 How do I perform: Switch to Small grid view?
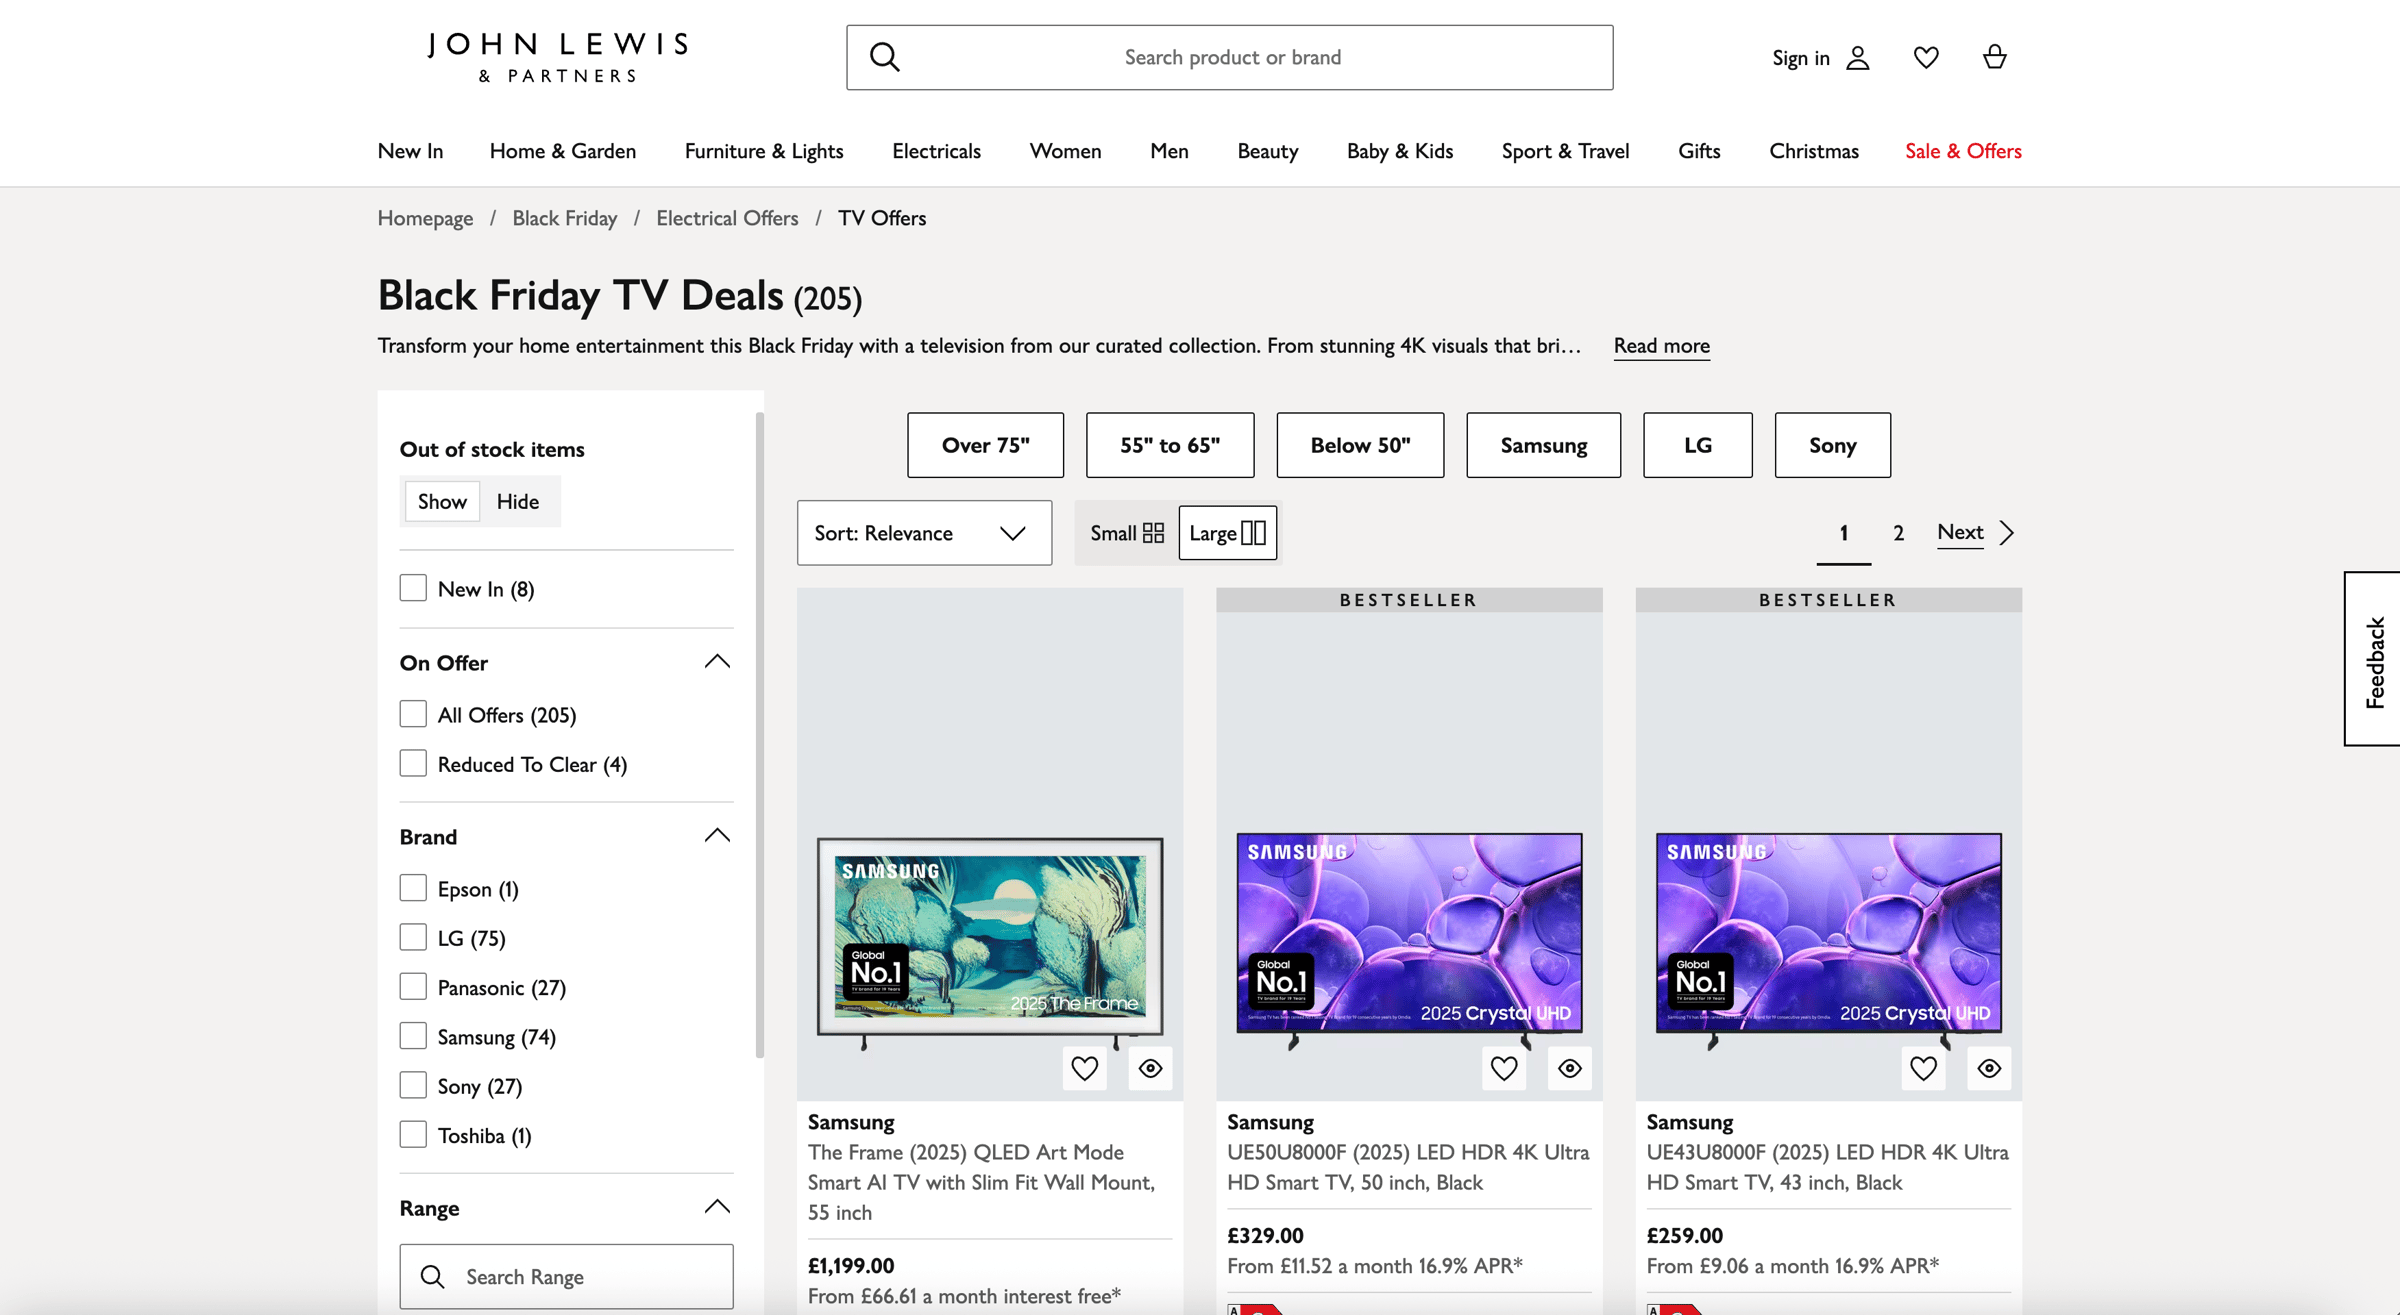[1126, 533]
